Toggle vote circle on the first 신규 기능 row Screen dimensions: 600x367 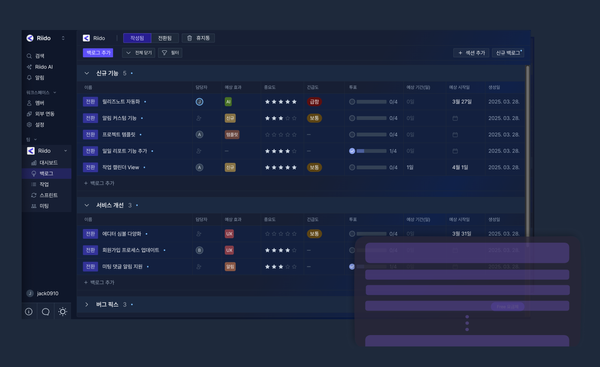[352, 102]
